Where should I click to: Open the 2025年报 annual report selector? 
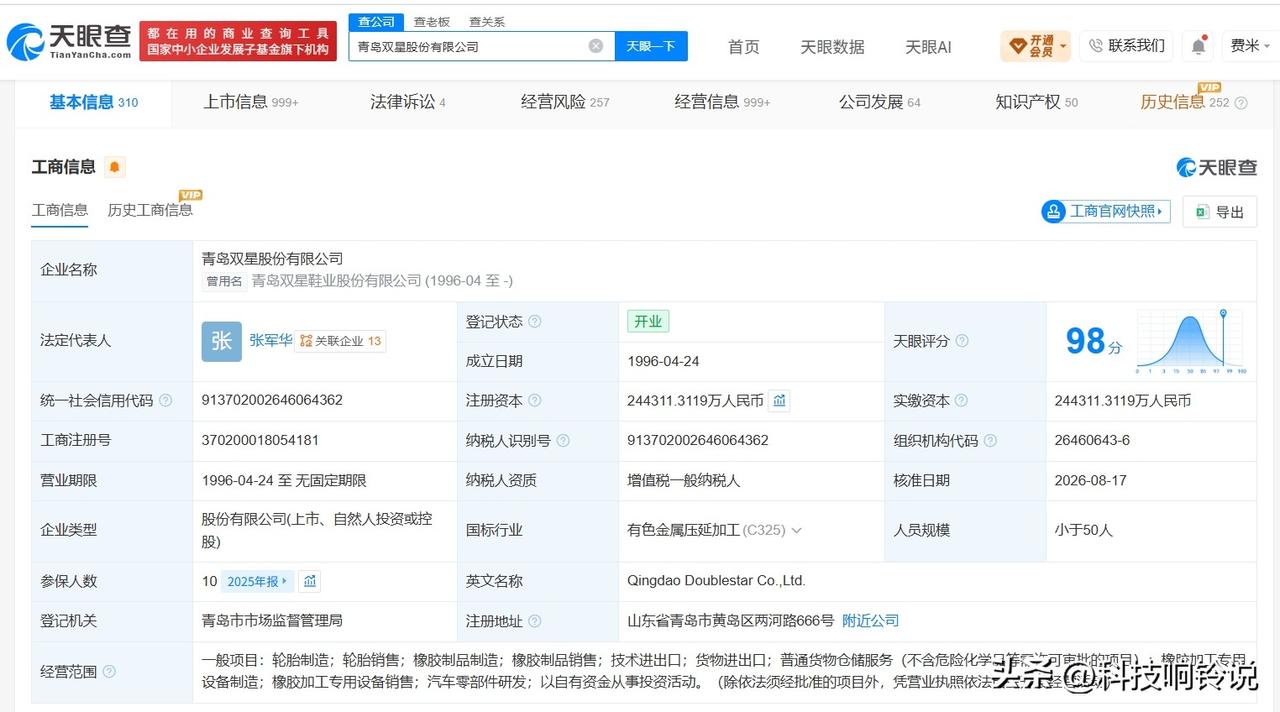(257, 581)
